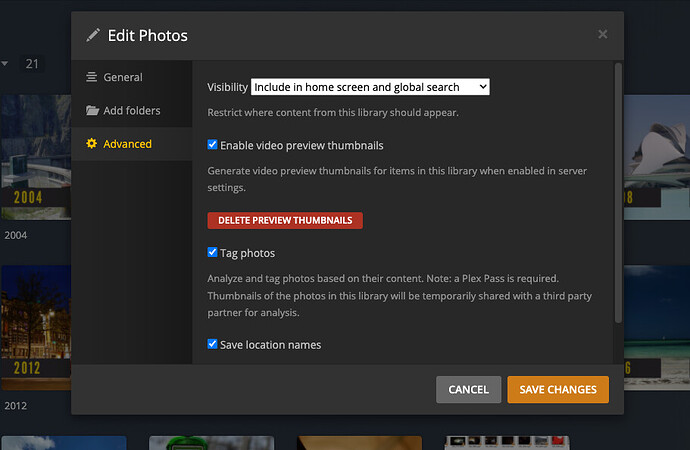Click the gear icon next to Advanced

point(92,144)
